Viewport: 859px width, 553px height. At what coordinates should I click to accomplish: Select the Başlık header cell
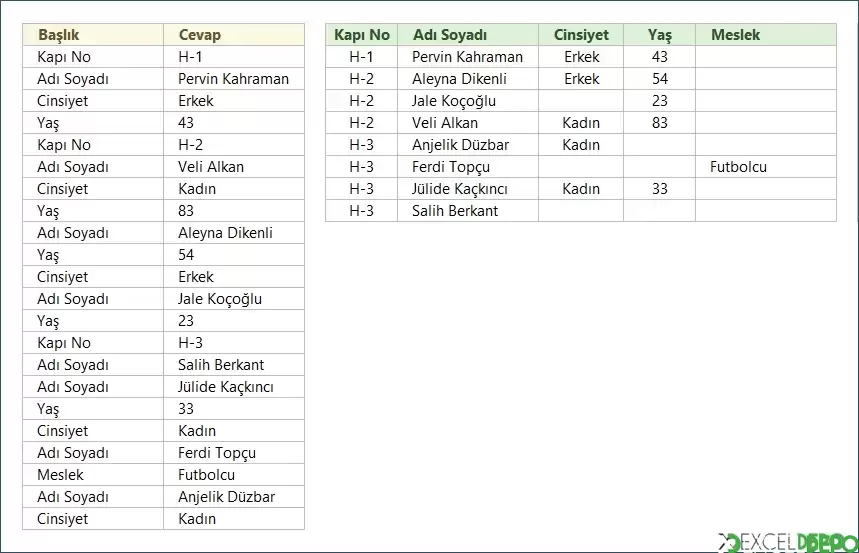click(x=93, y=35)
